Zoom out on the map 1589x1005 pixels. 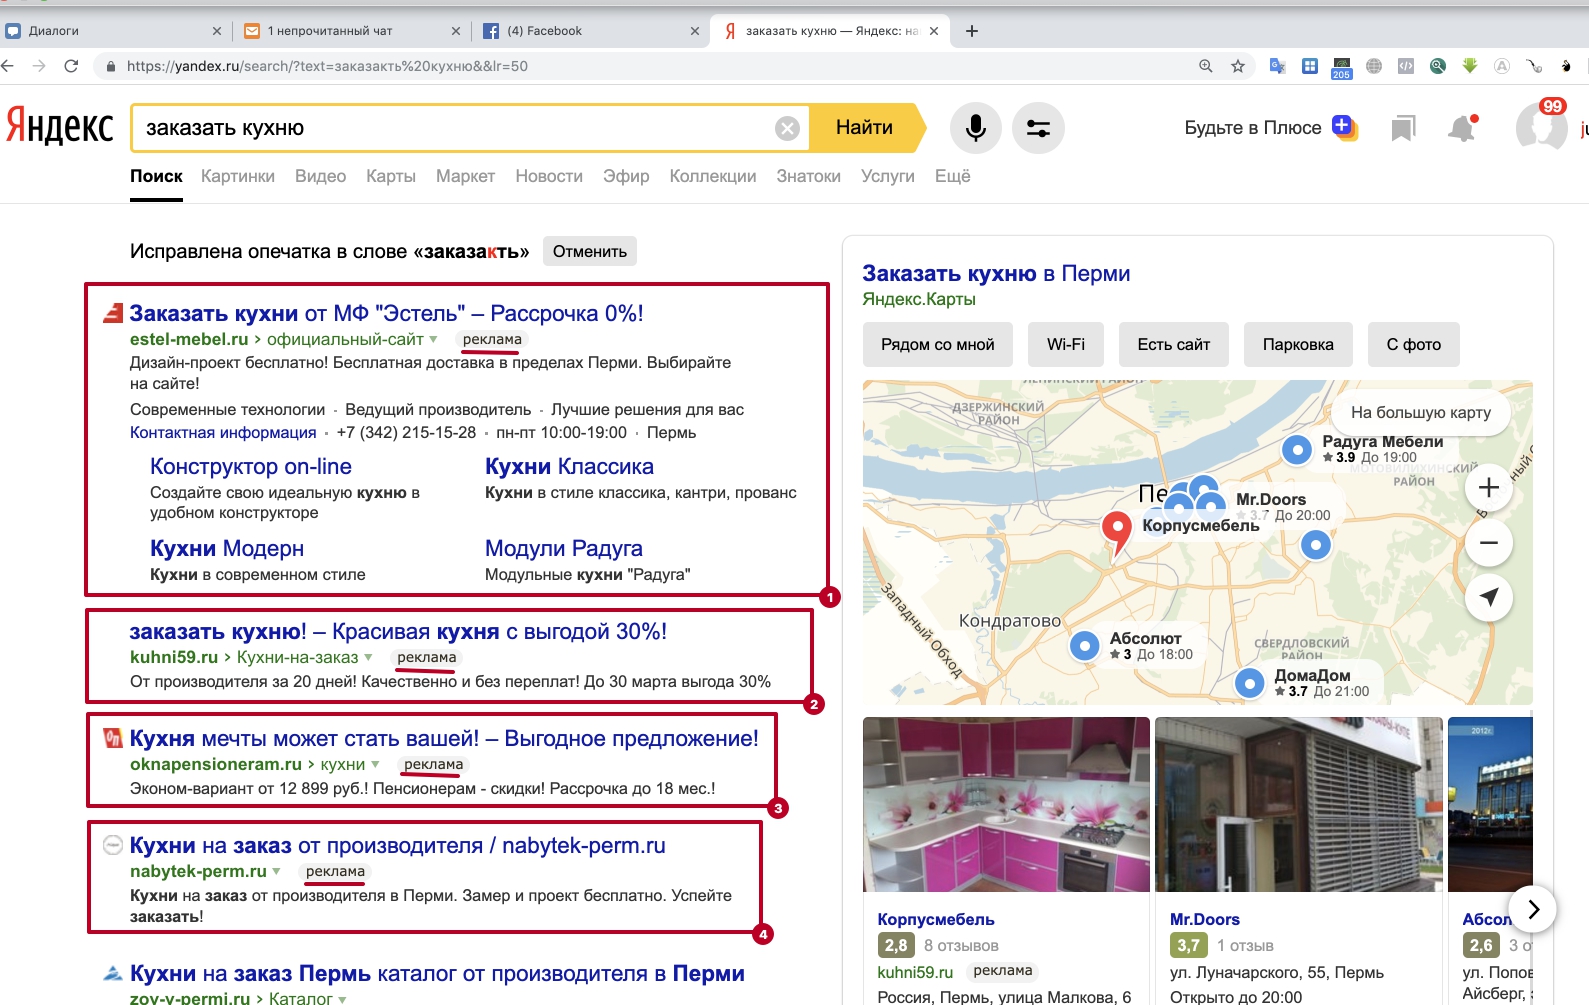click(1488, 543)
